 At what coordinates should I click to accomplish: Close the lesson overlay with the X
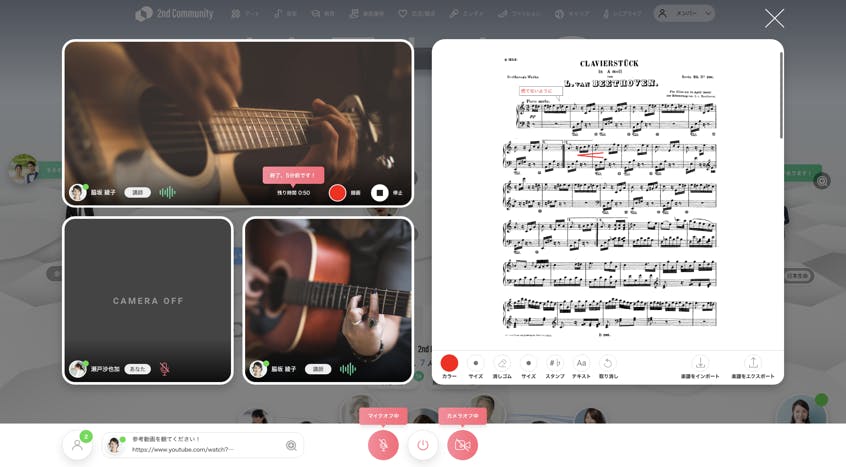(x=774, y=18)
